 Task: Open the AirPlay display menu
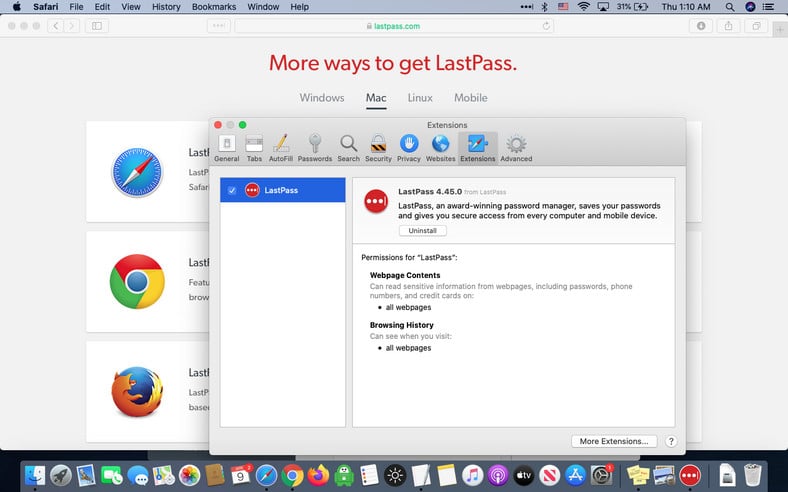coord(603,7)
